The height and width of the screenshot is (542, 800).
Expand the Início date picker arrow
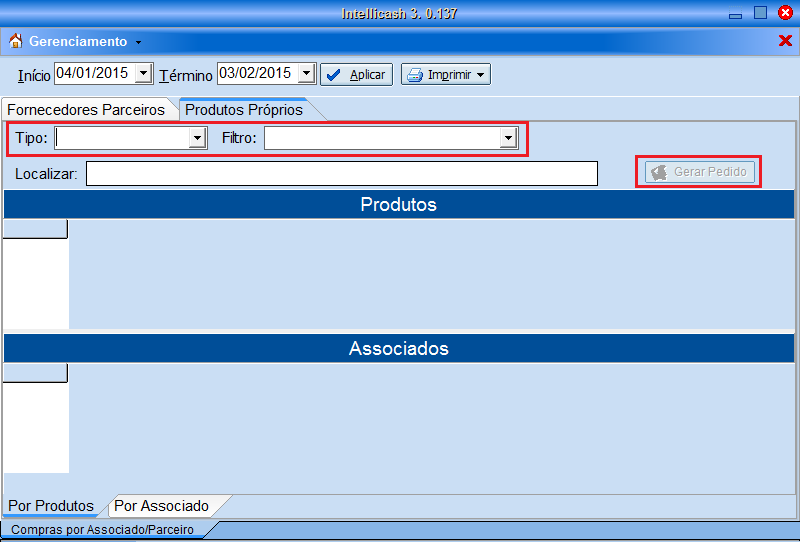[143, 73]
